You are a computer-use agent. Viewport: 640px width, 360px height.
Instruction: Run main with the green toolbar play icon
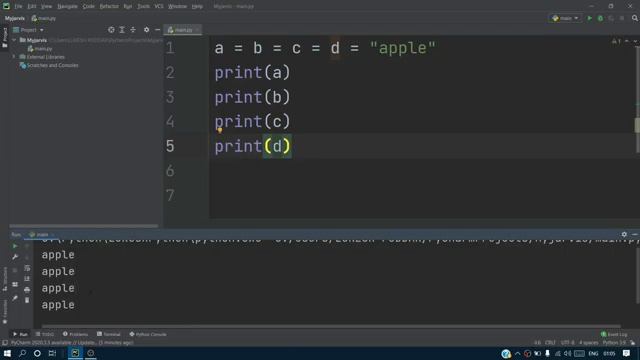(589, 18)
